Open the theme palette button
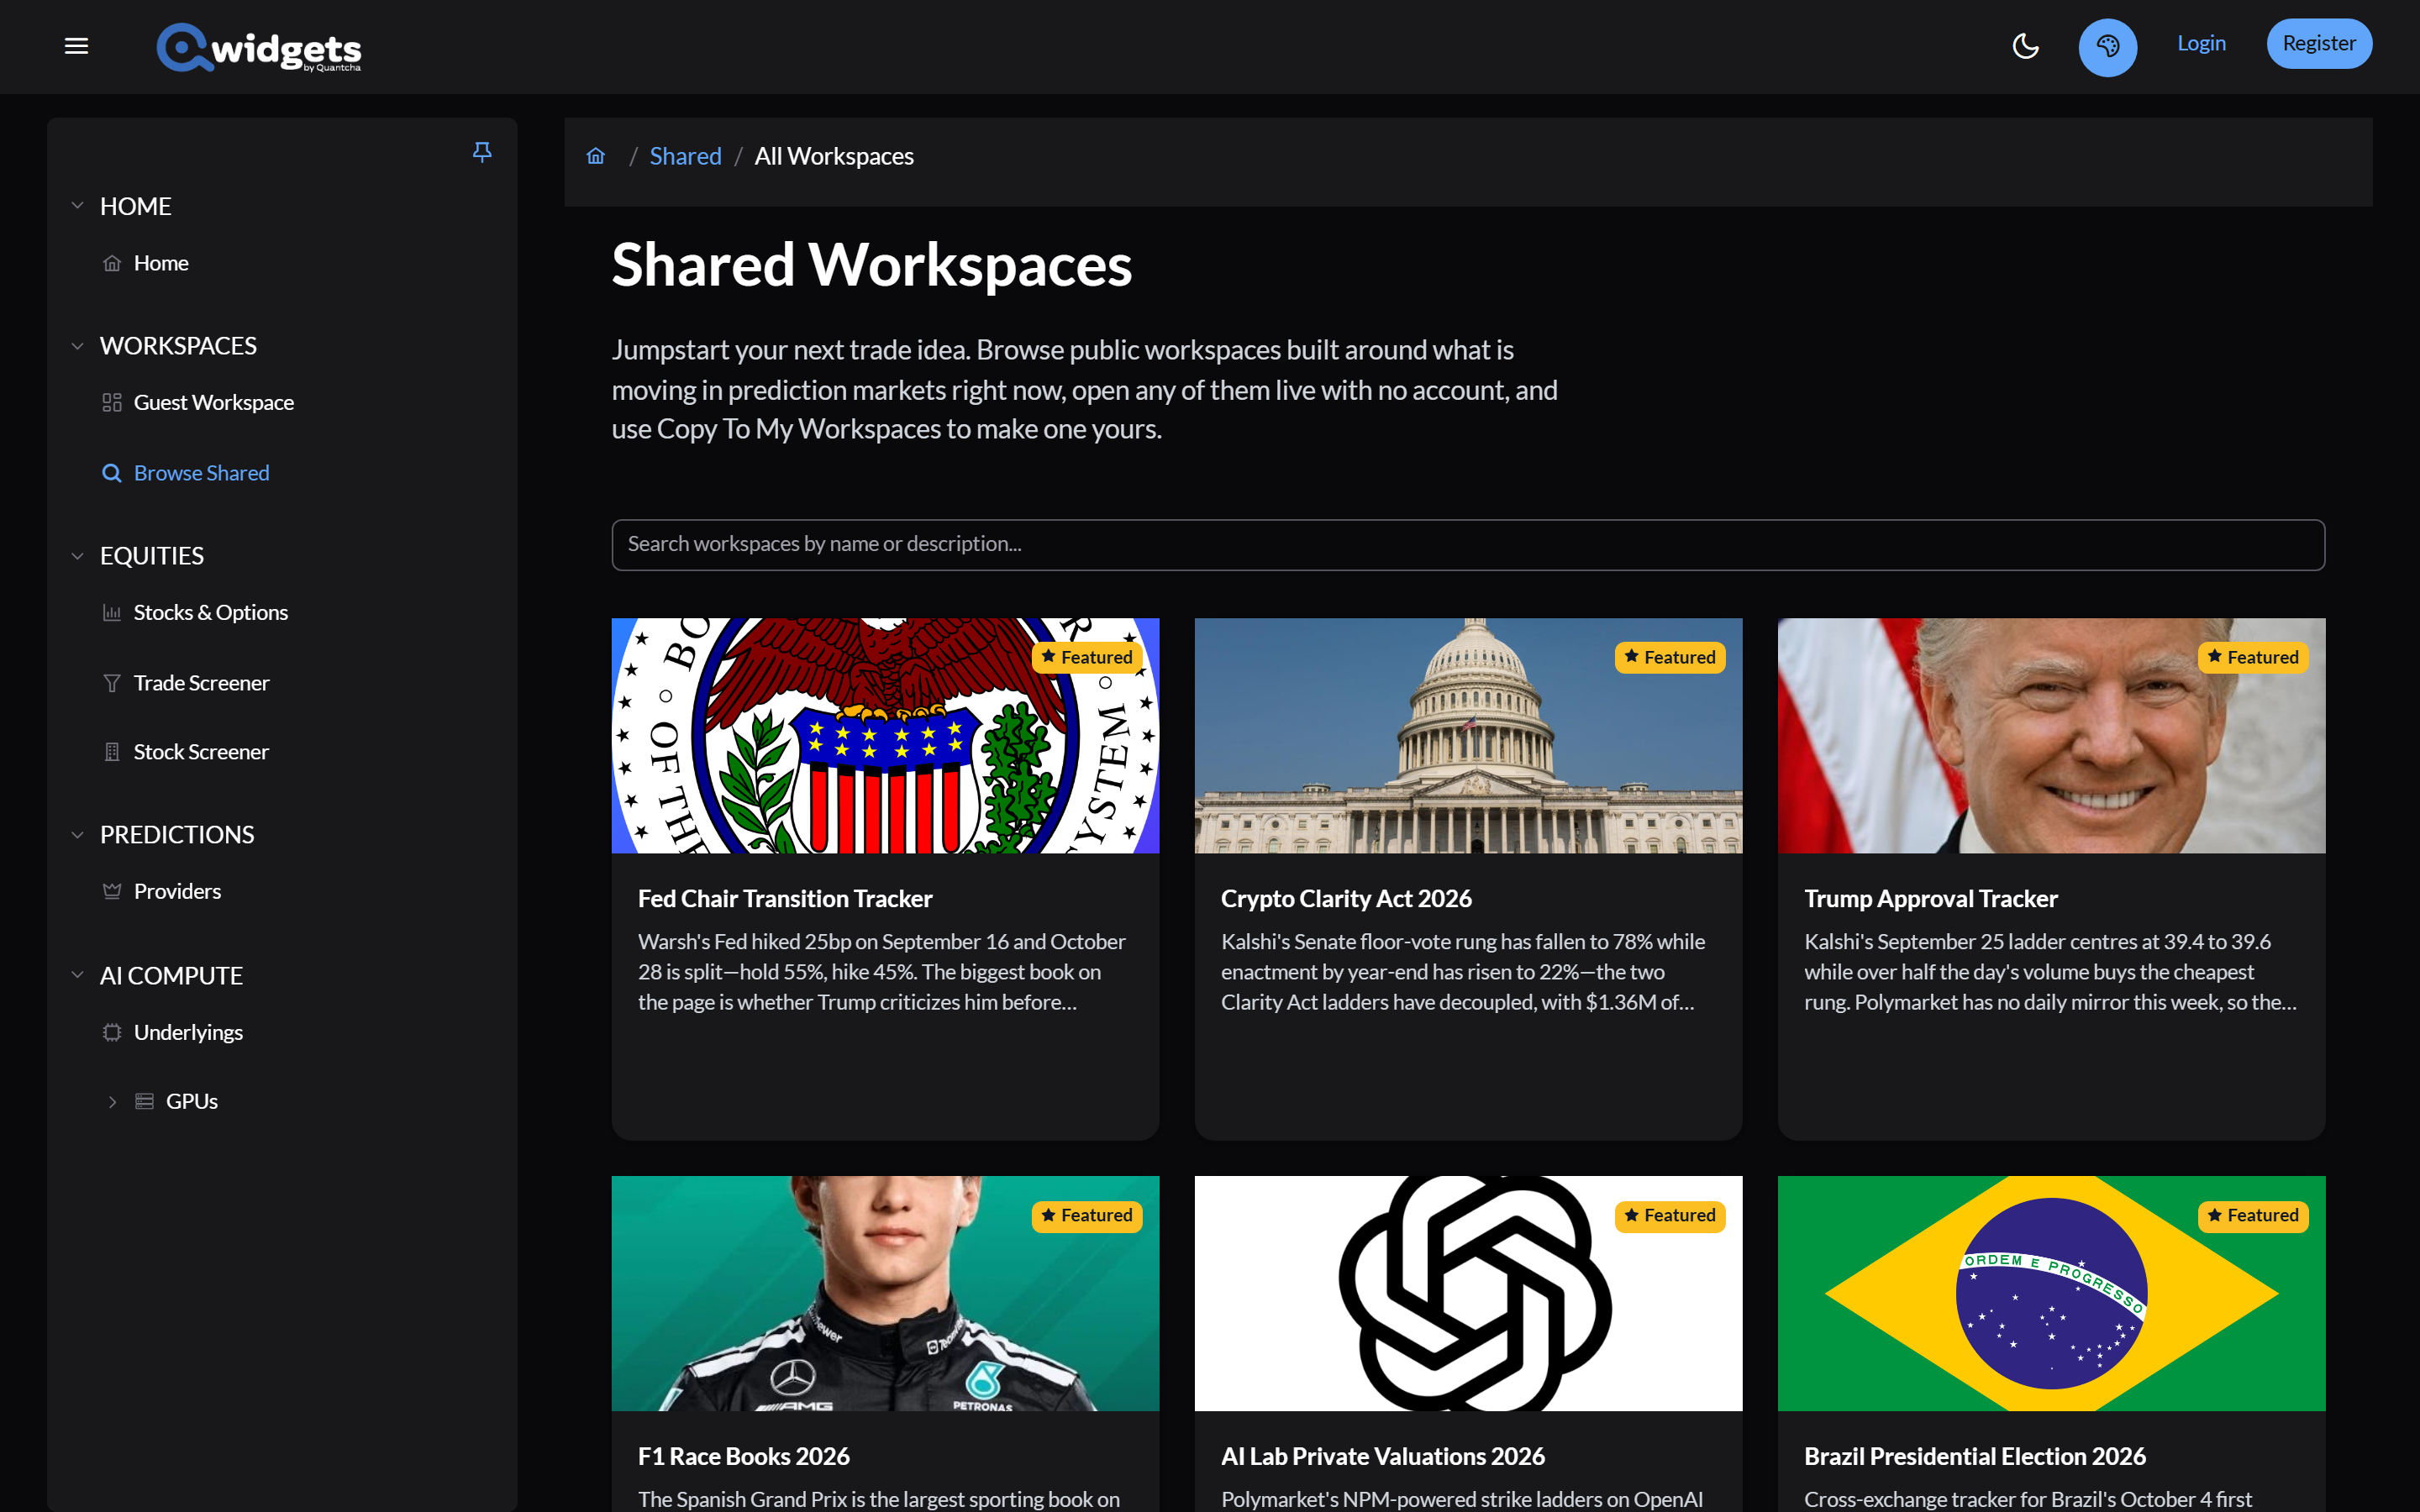Viewport: 2420px width, 1512px height. pos(2107,46)
